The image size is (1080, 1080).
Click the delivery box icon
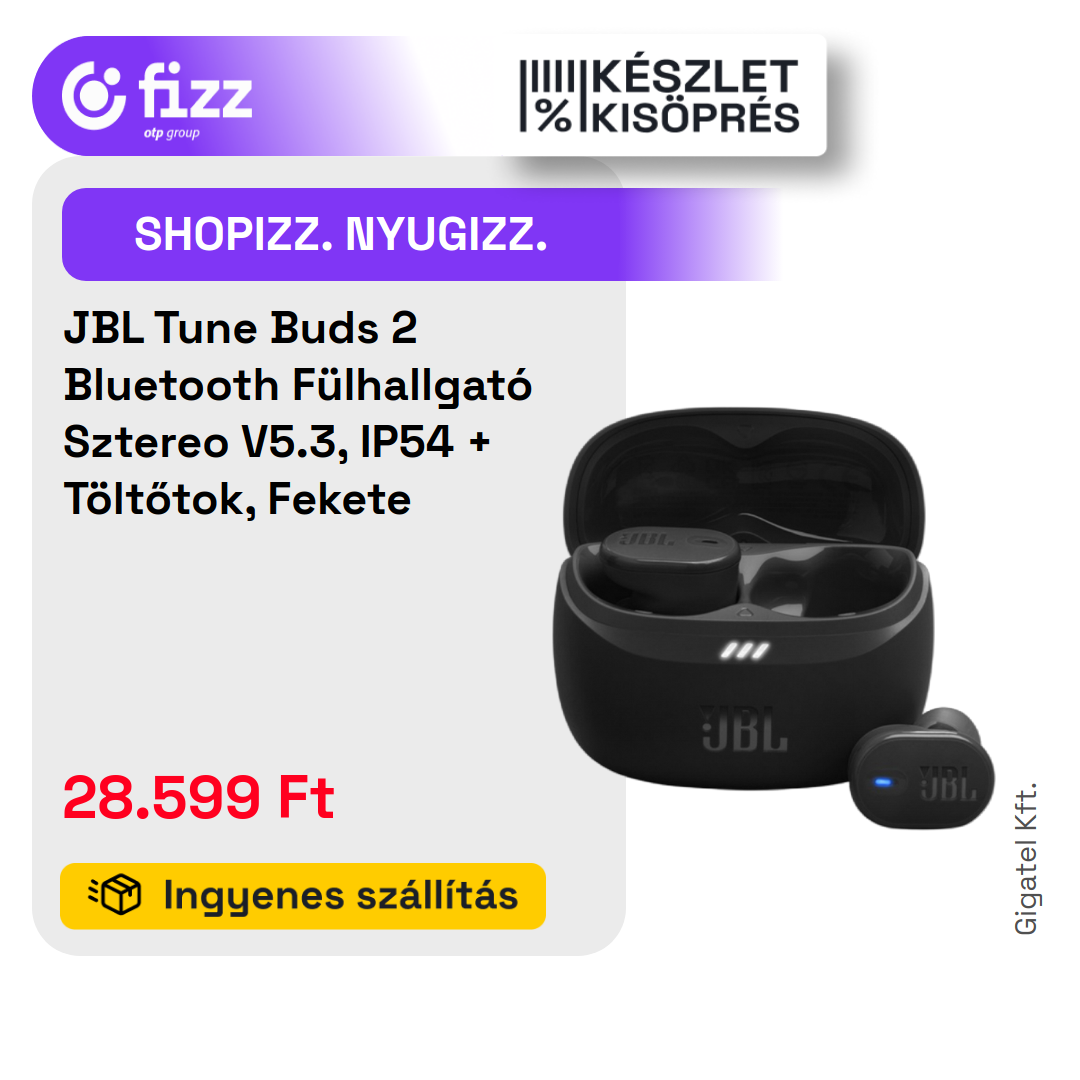(115, 895)
